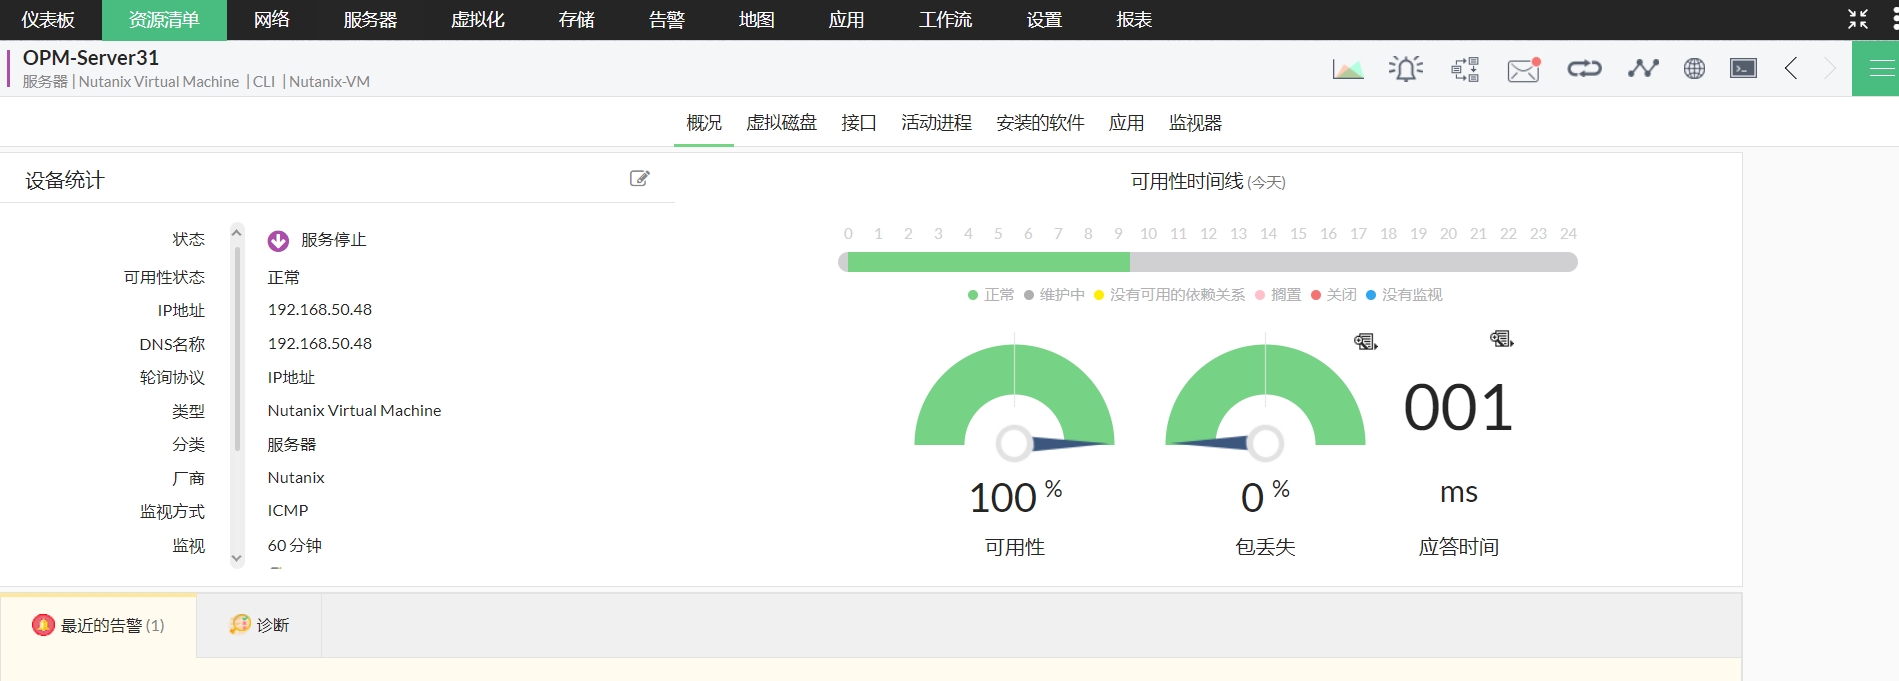Viewport: 1899px width, 681px height.
Task: Click the 关闭 legend entry
Action: click(x=1334, y=295)
